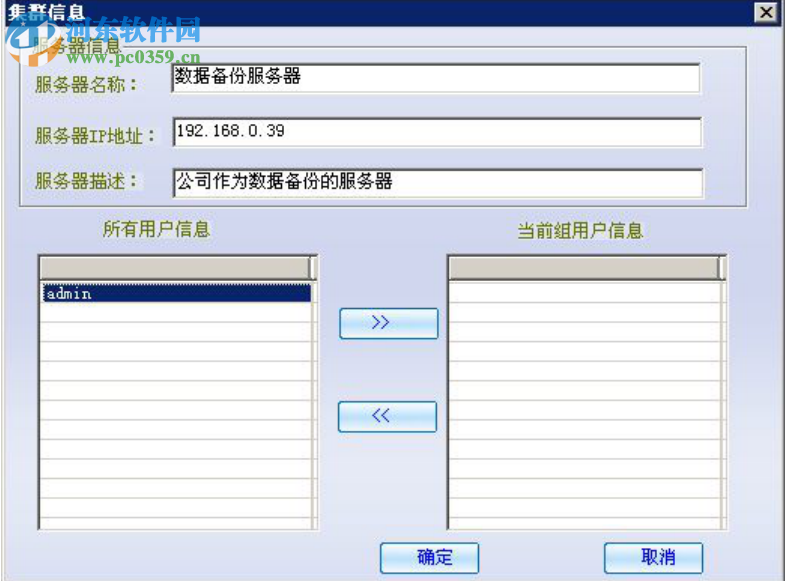Click the 服务器IP地址 input field

[x=437, y=132]
